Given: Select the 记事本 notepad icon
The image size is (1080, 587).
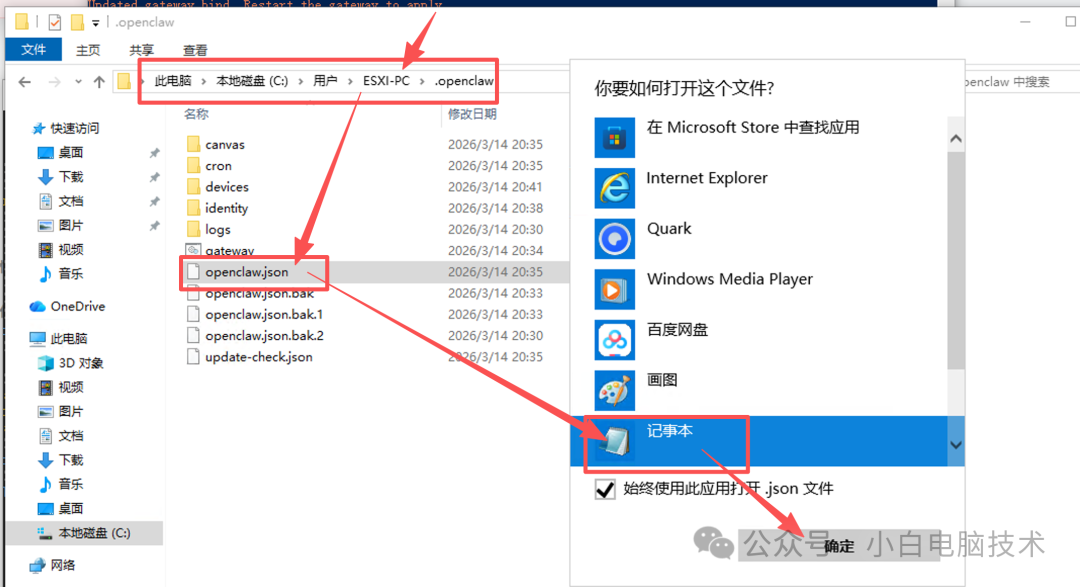Looking at the screenshot, I should click(x=614, y=441).
